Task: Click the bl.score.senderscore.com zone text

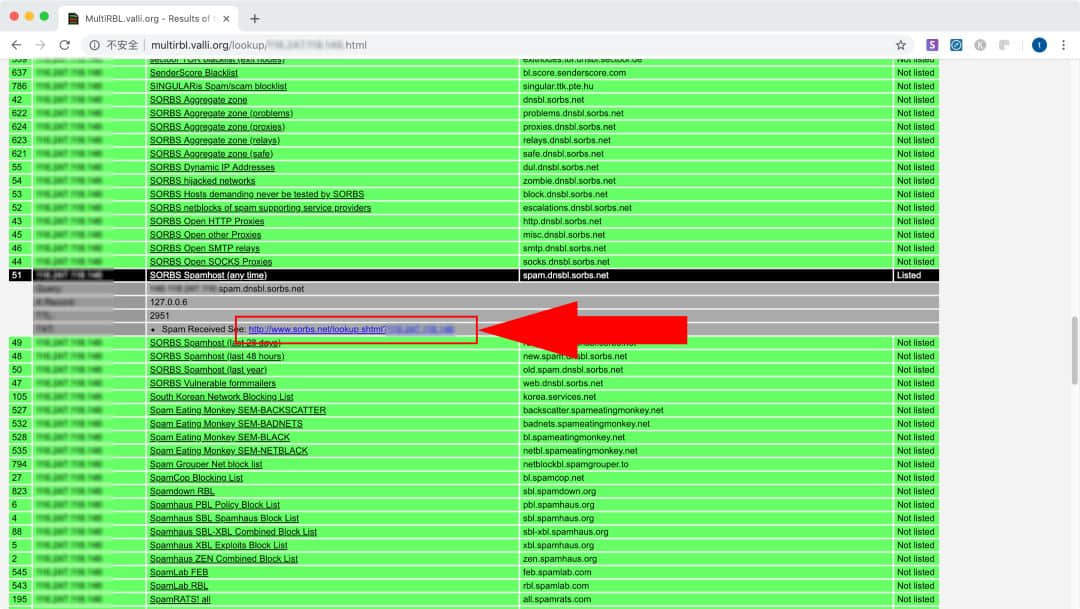Action: (574, 72)
